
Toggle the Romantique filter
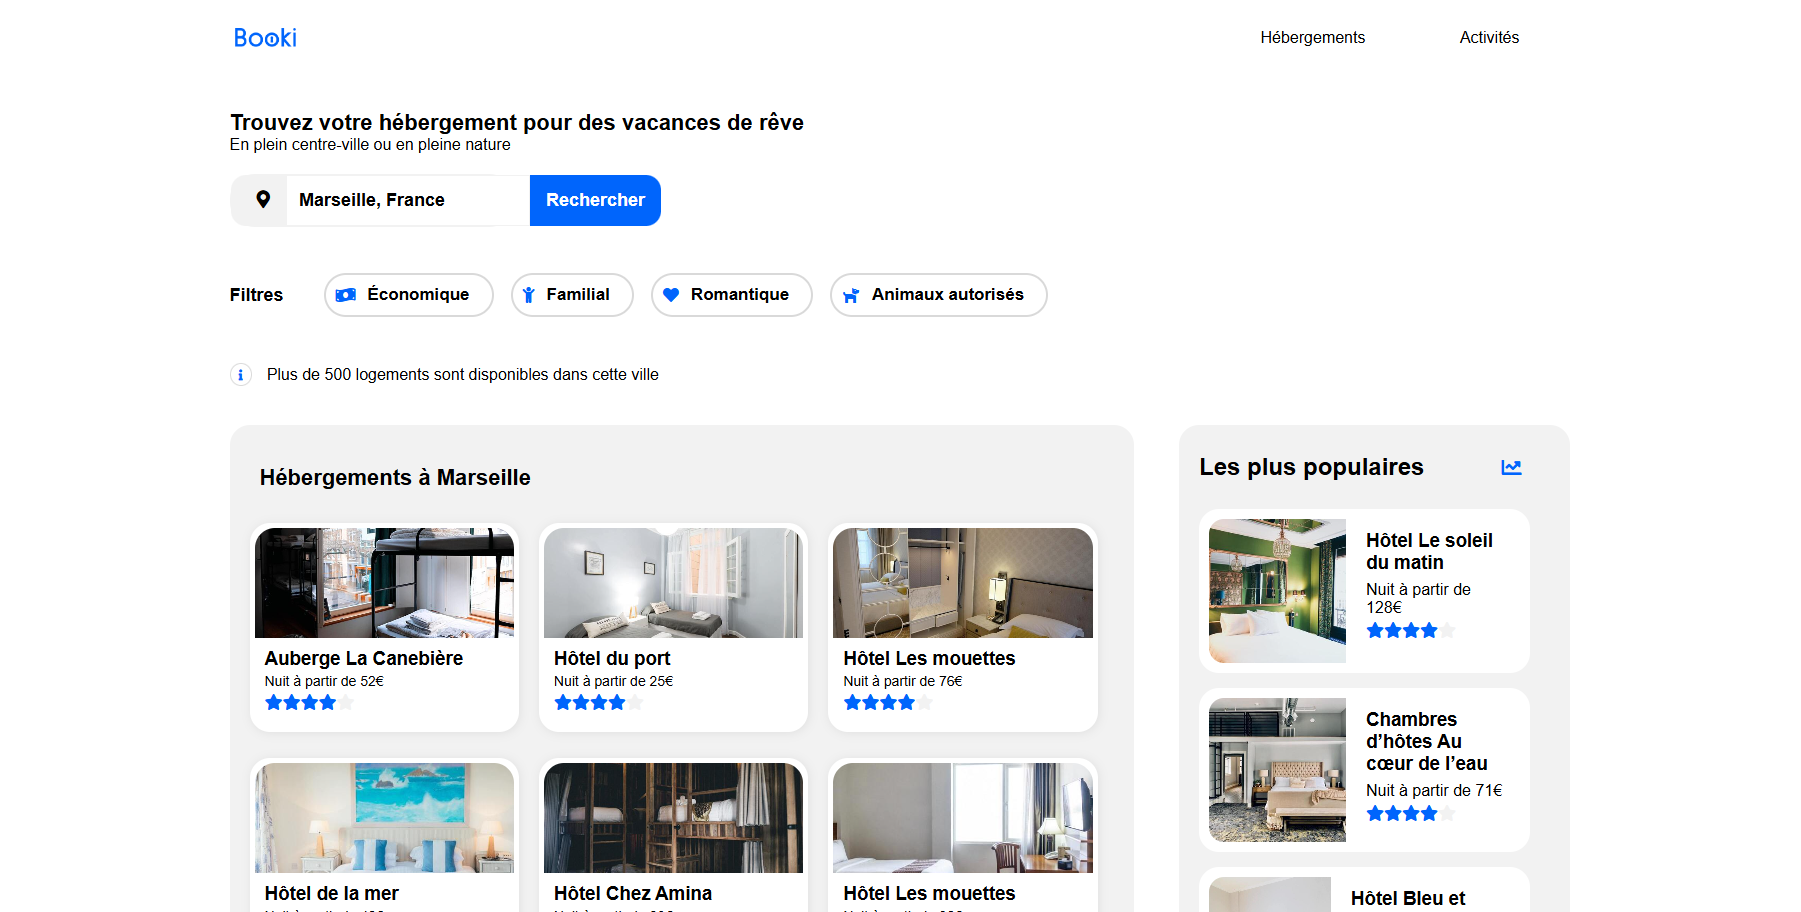731,294
